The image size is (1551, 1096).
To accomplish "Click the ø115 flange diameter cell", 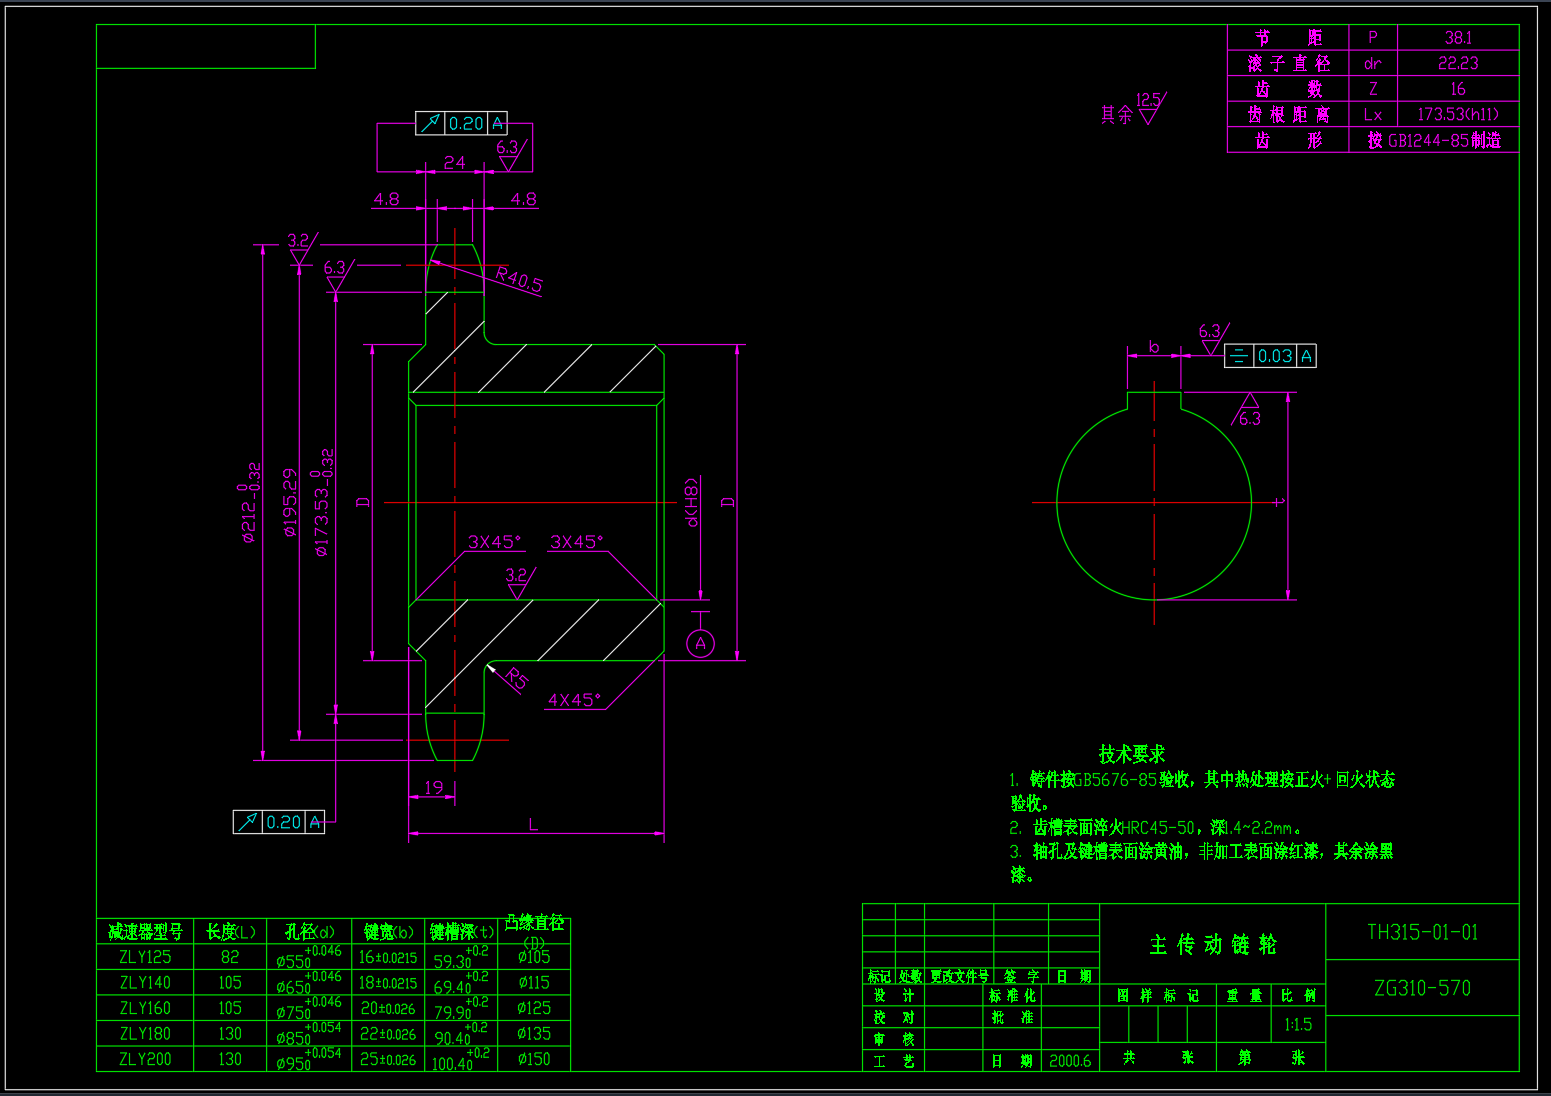I will [534, 983].
